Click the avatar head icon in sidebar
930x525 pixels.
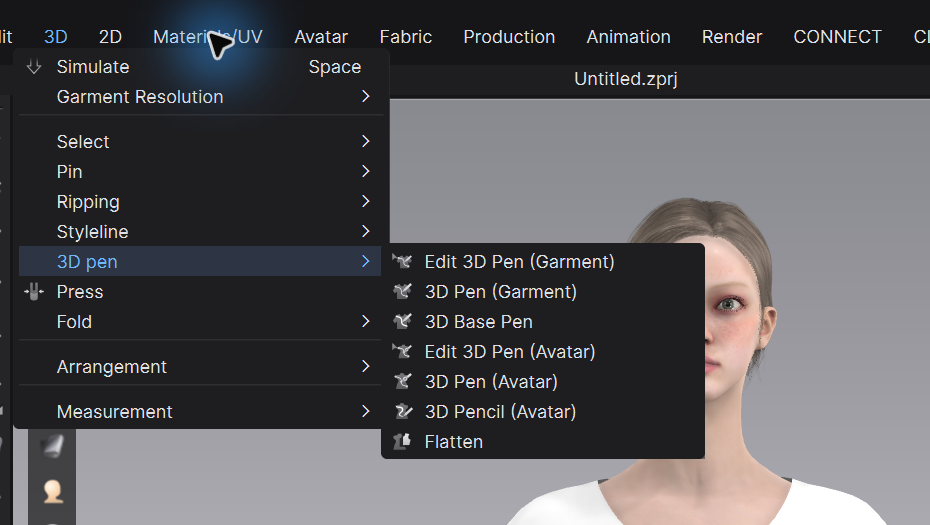[53, 491]
